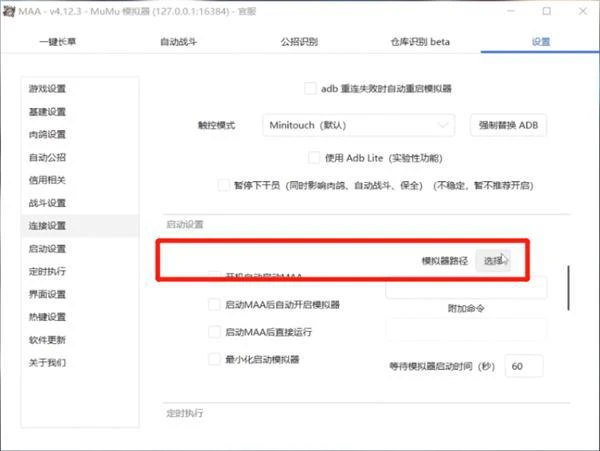Select the 设置 tab

(541, 41)
